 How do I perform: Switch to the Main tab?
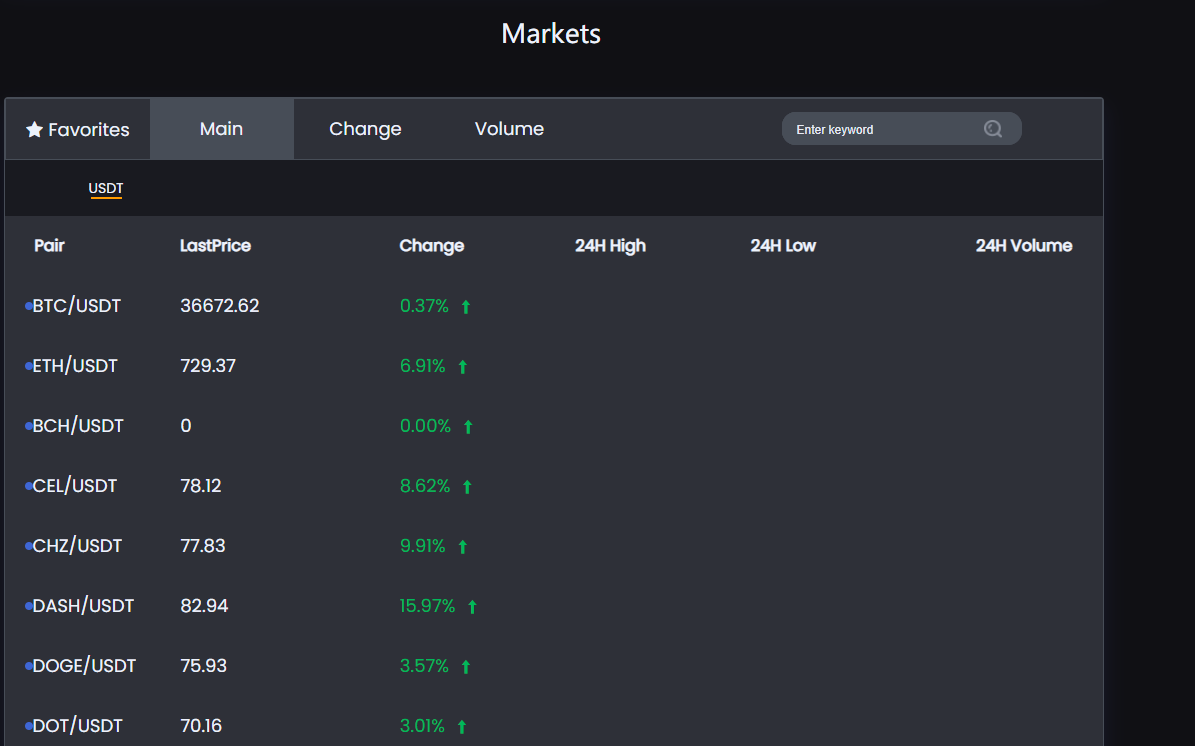221,129
